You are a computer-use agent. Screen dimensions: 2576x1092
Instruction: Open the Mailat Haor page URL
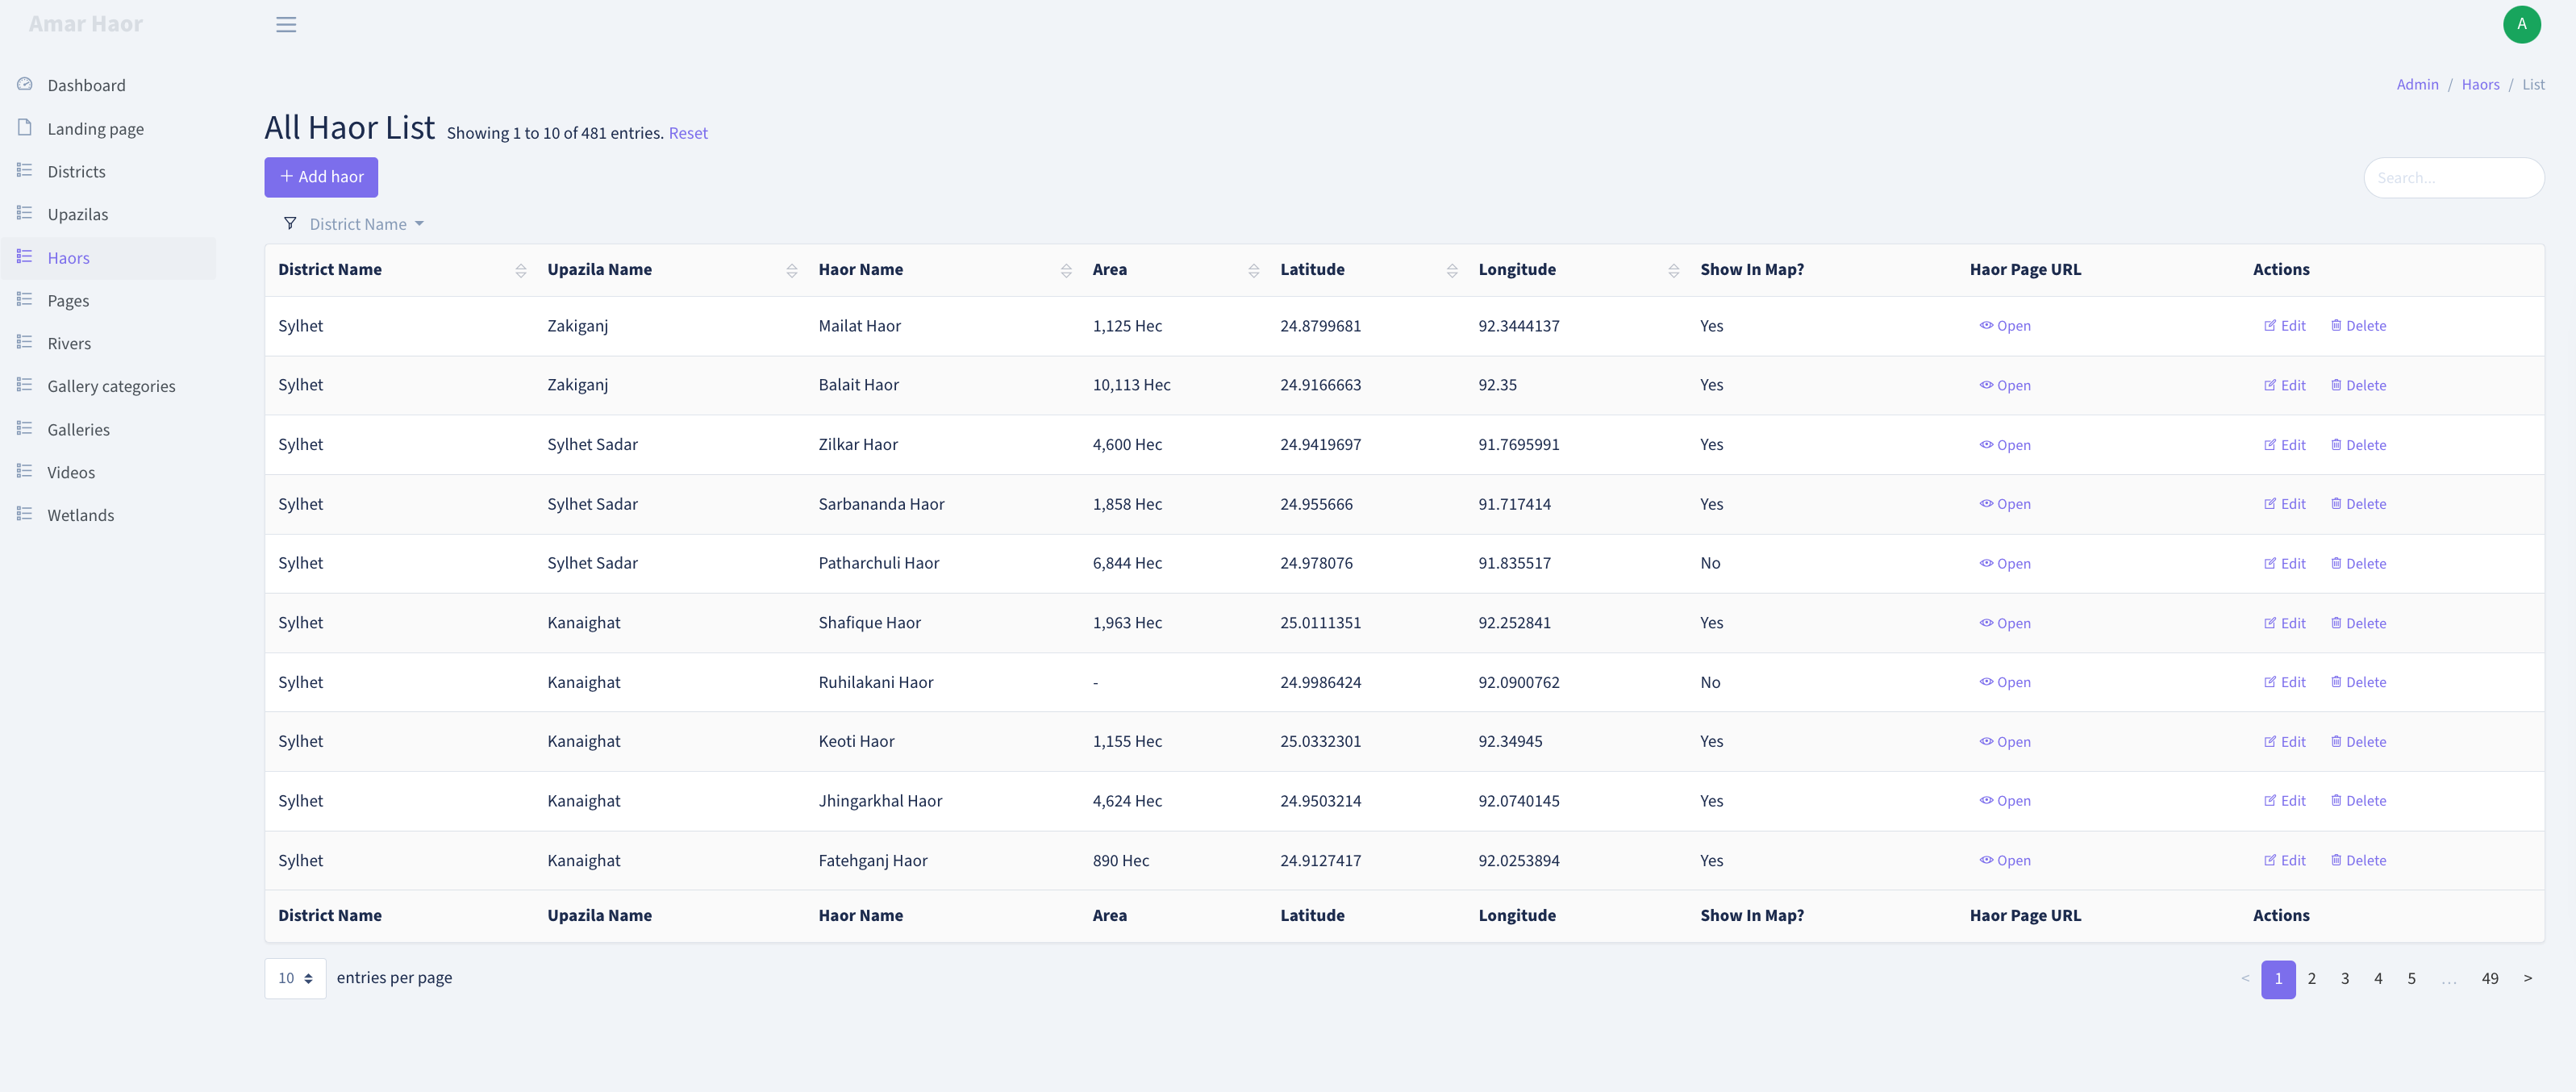point(2005,326)
